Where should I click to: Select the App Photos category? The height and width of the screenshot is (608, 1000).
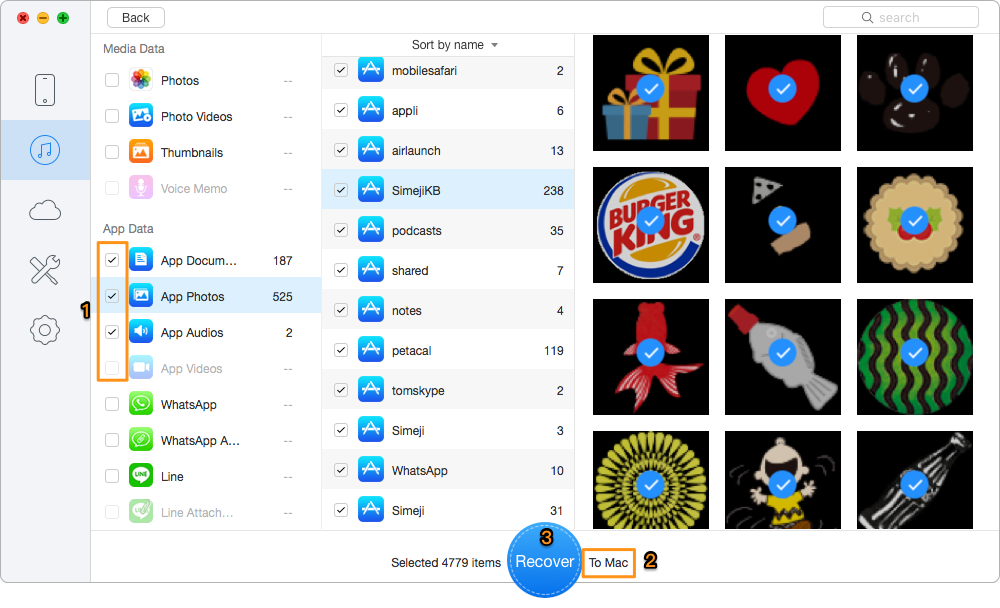(x=206, y=296)
